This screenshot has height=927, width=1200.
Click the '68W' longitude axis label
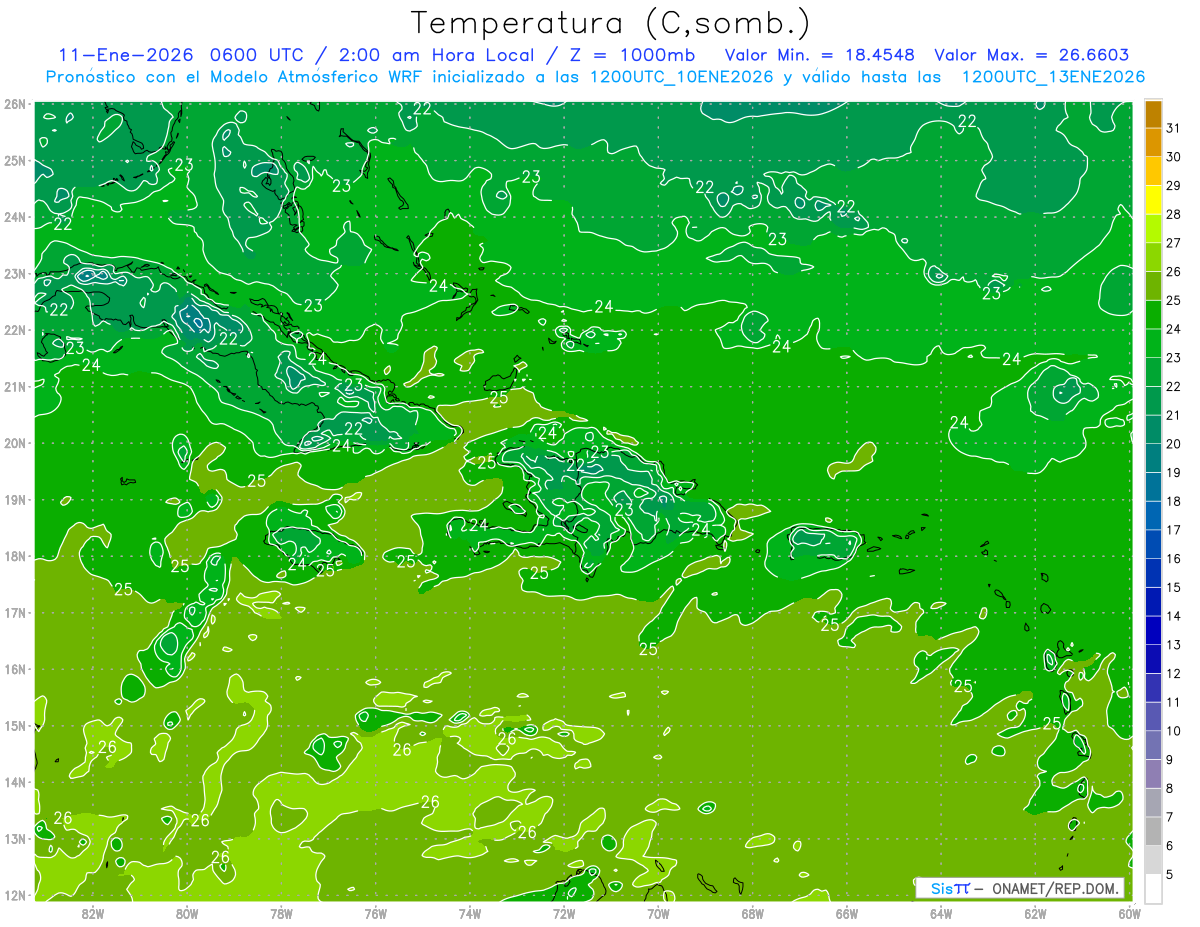[752, 912]
